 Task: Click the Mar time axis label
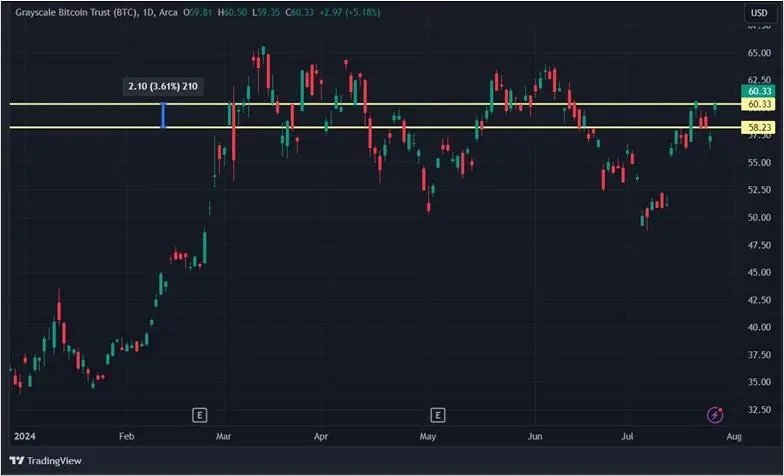224,436
